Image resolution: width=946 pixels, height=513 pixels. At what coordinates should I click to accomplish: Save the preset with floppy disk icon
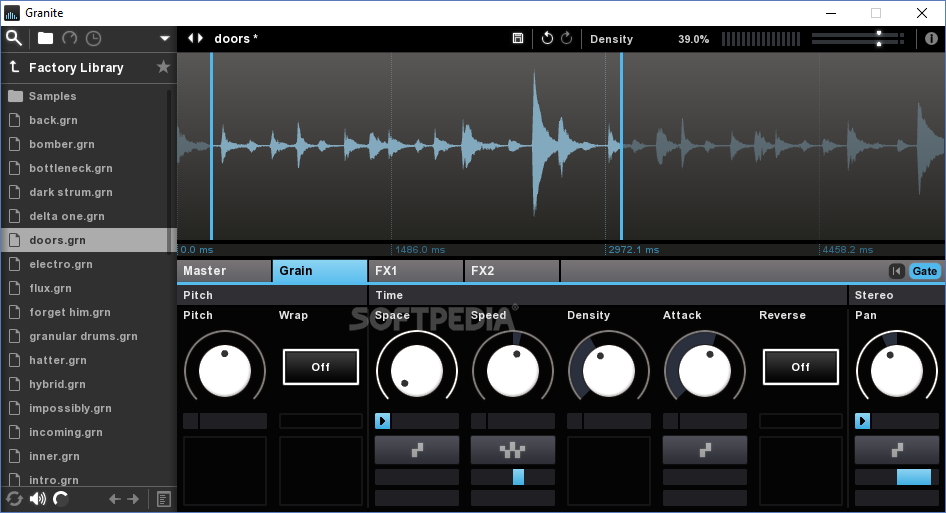click(518, 39)
